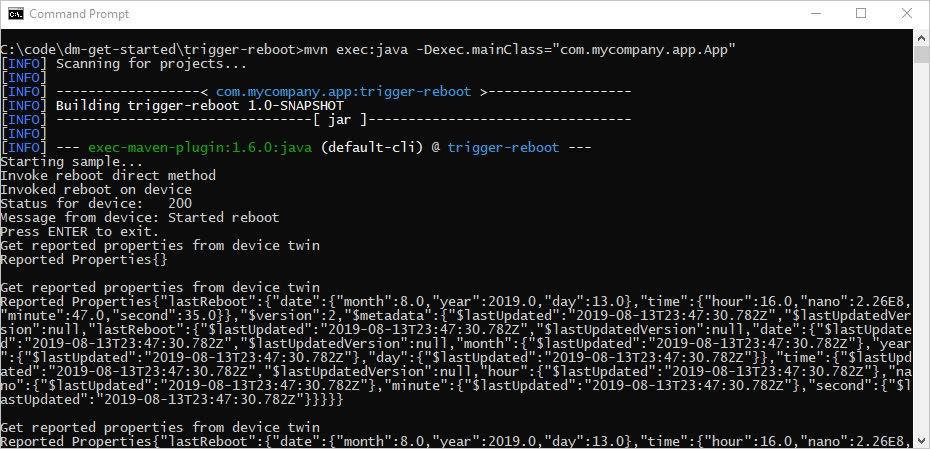The image size is (930, 449).
Task: Click the 'Status for device: 200' line
Action: tap(96, 203)
